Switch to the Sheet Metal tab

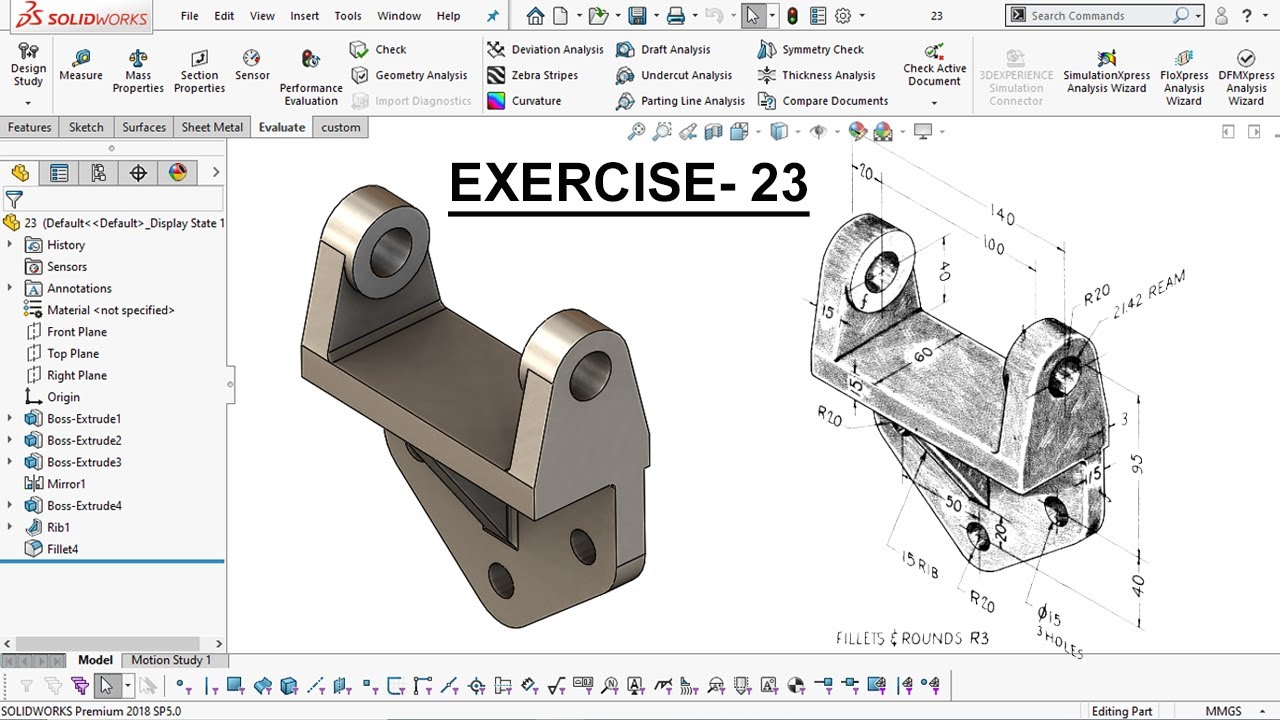pos(212,127)
